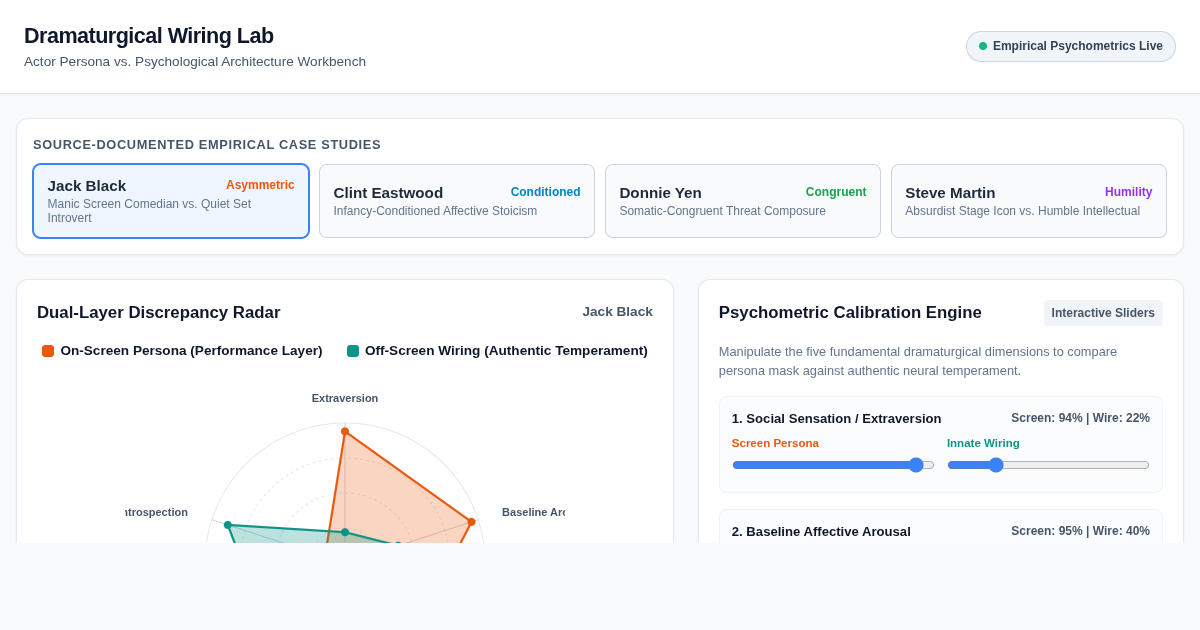Click the Baseline Arousal axis label on radar
Viewport: 1200px width, 630px height.
click(533, 512)
